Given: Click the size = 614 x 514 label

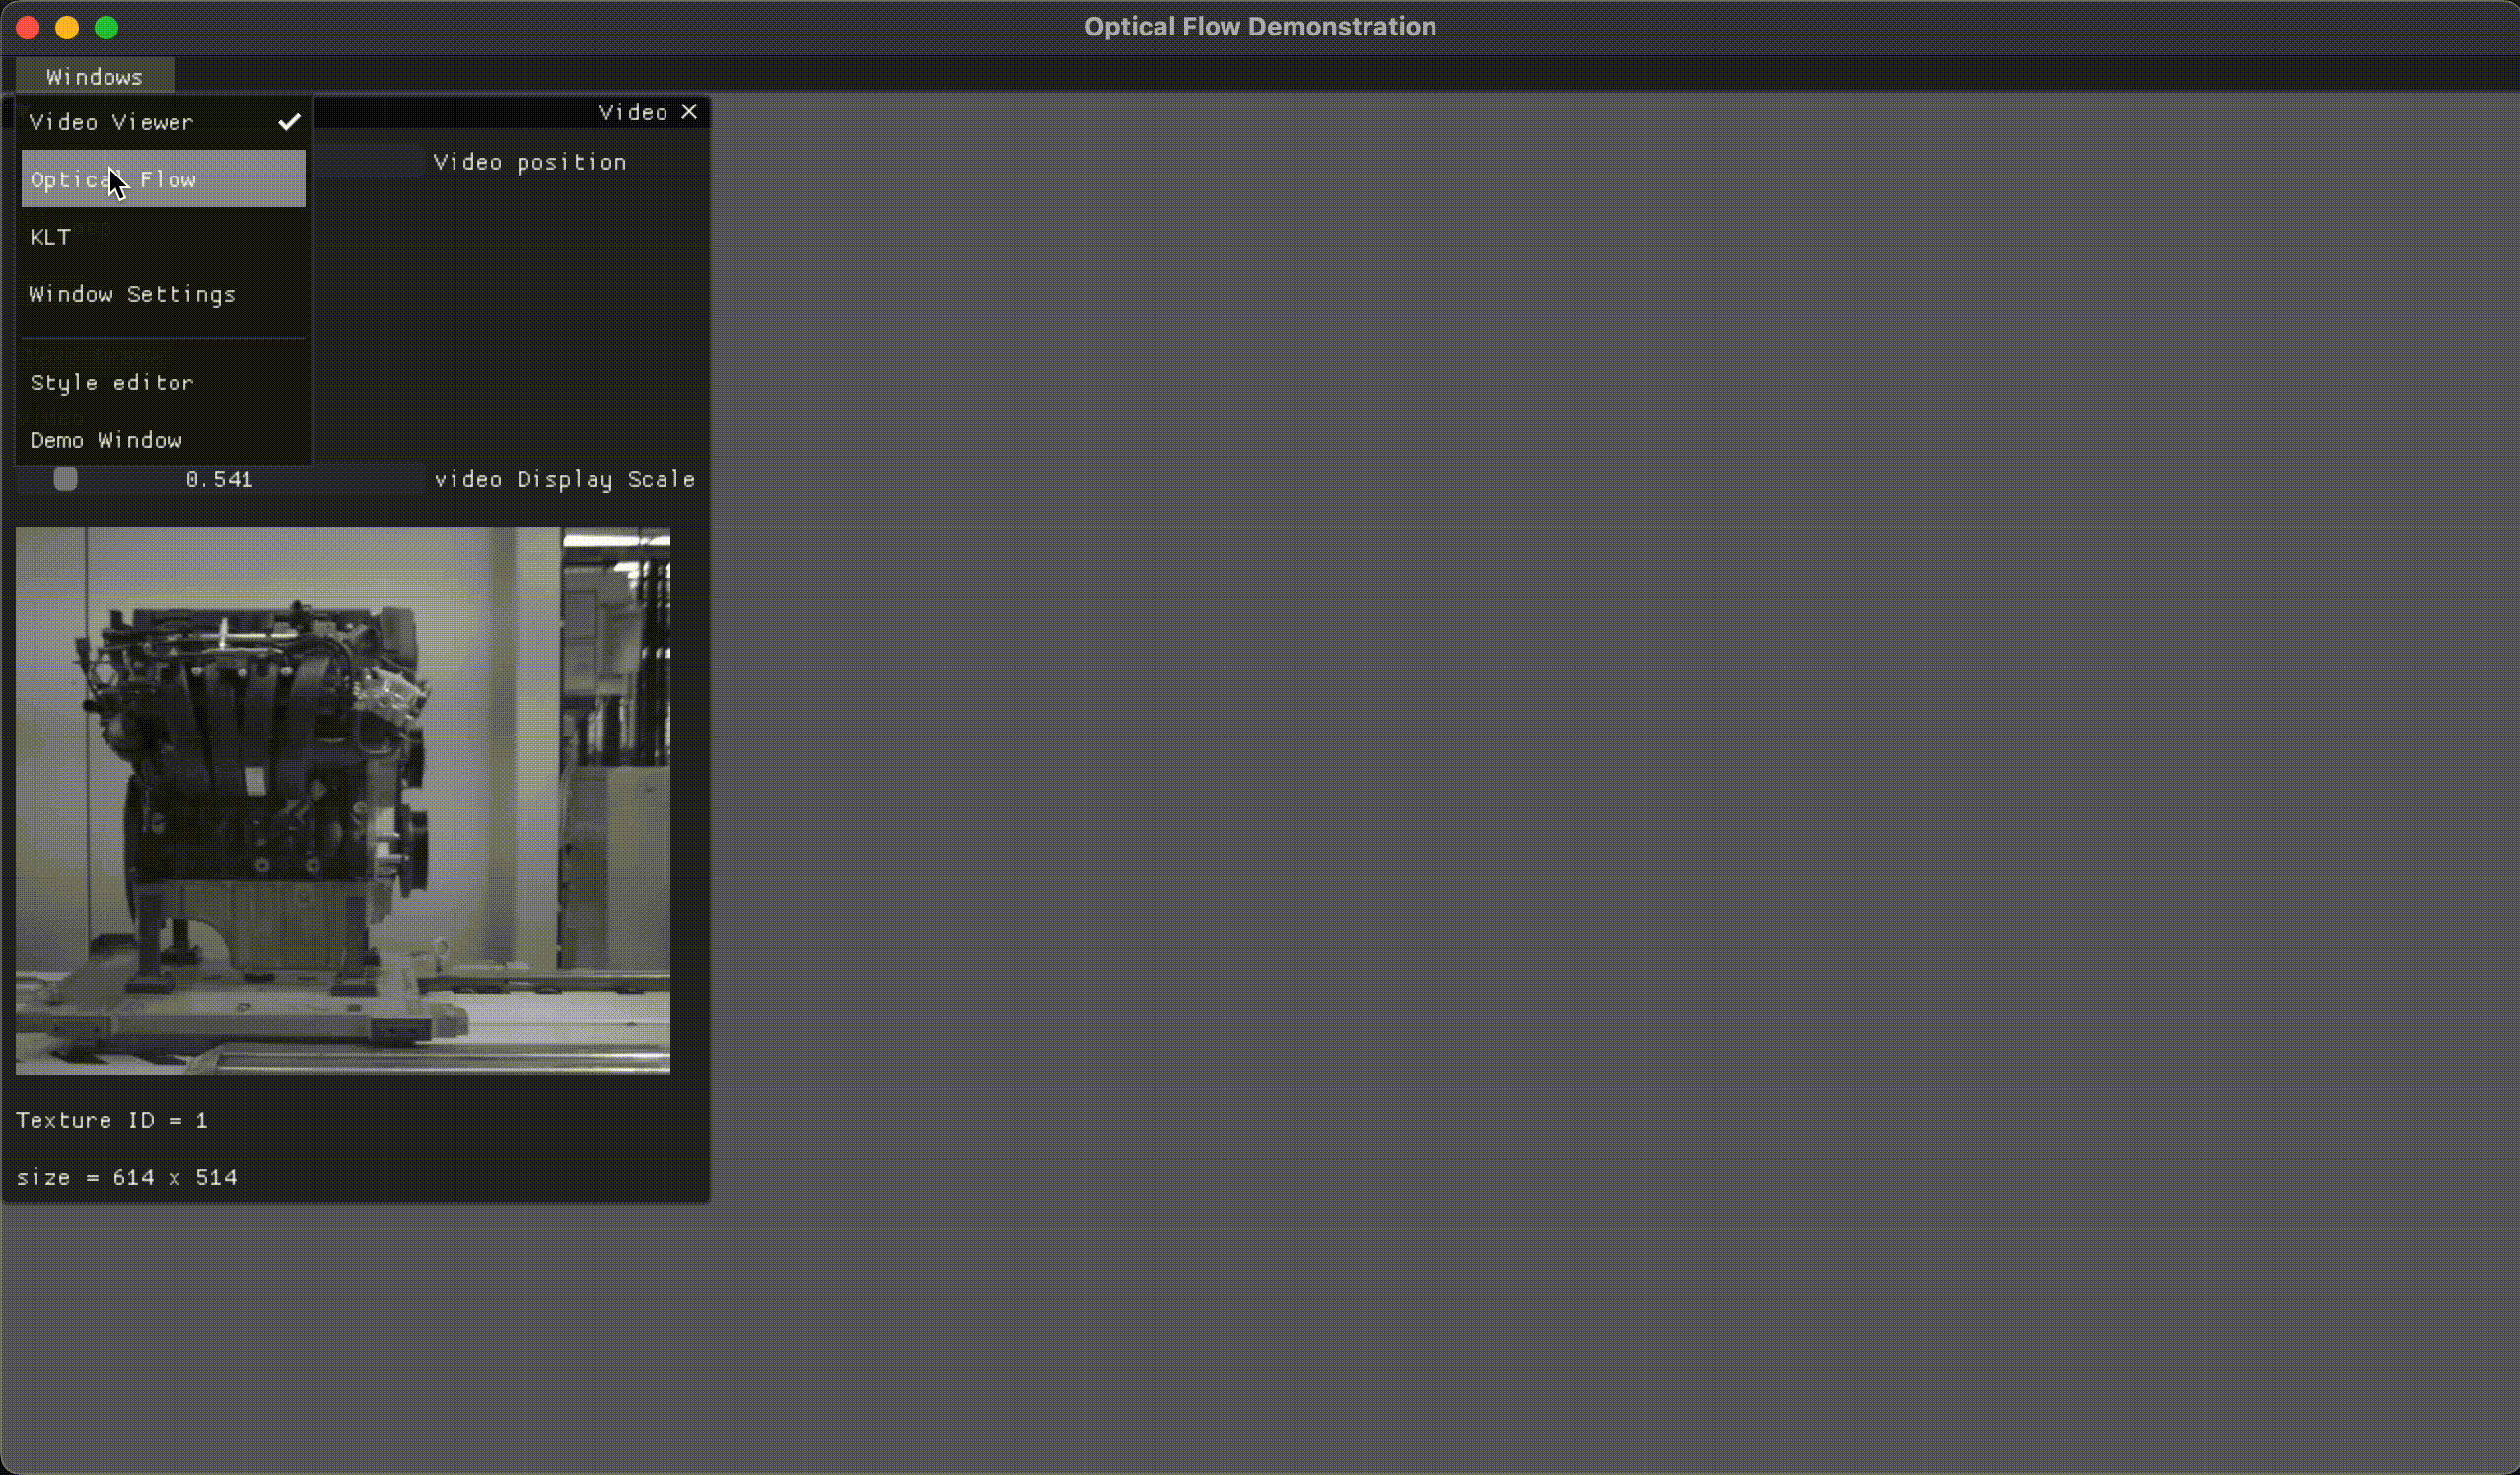Looking at the screenshot, I should pos(127,1177).
